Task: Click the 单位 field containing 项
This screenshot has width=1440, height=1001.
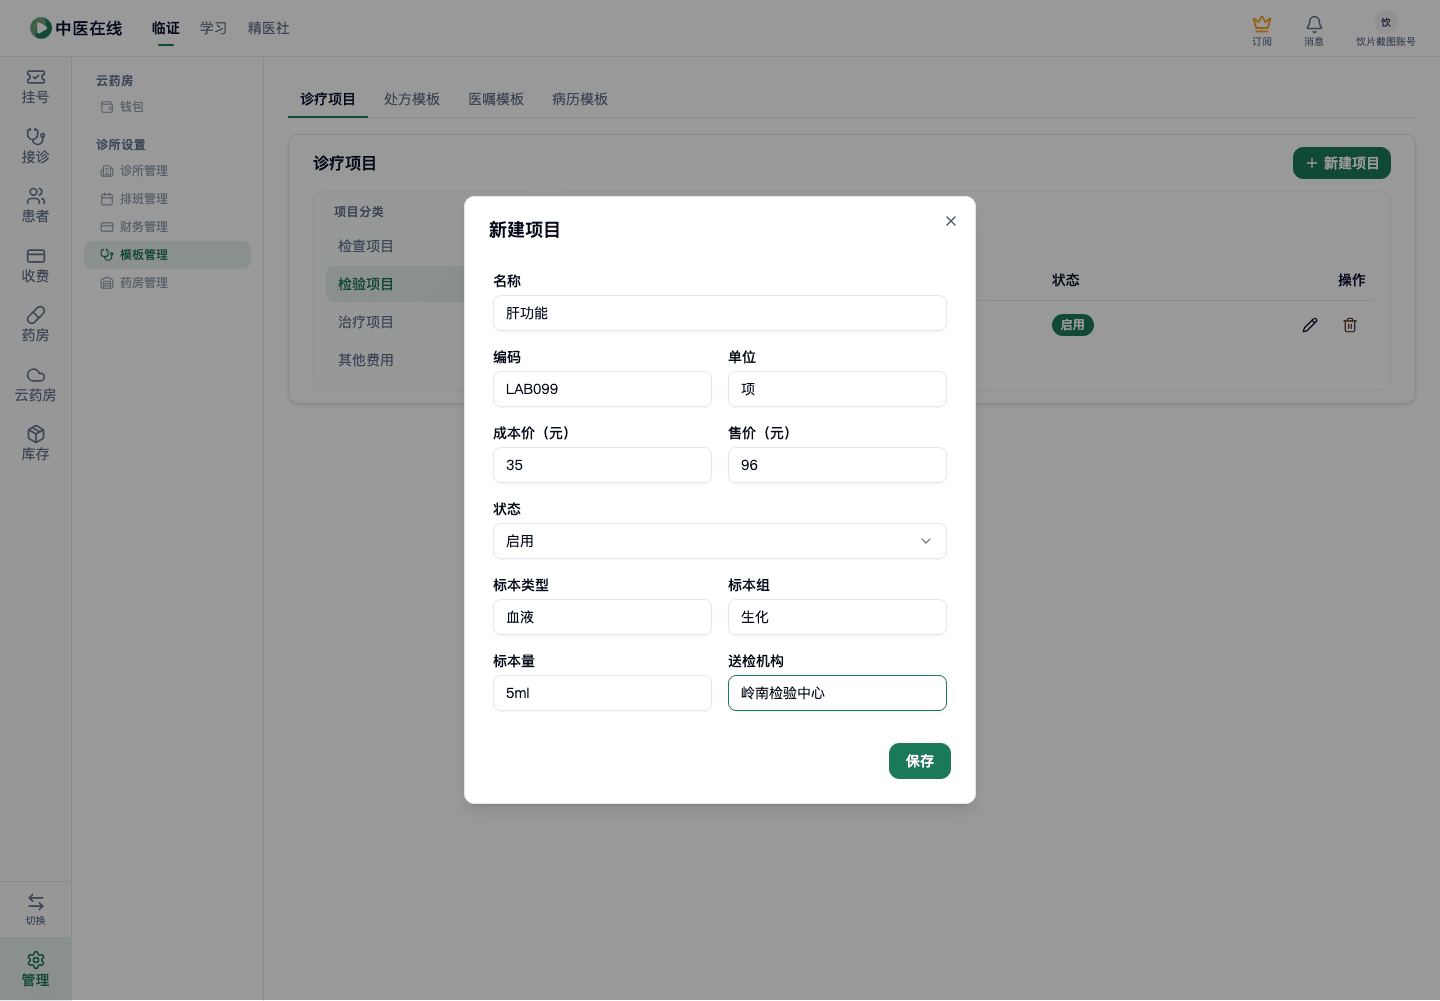Action: 837,389
